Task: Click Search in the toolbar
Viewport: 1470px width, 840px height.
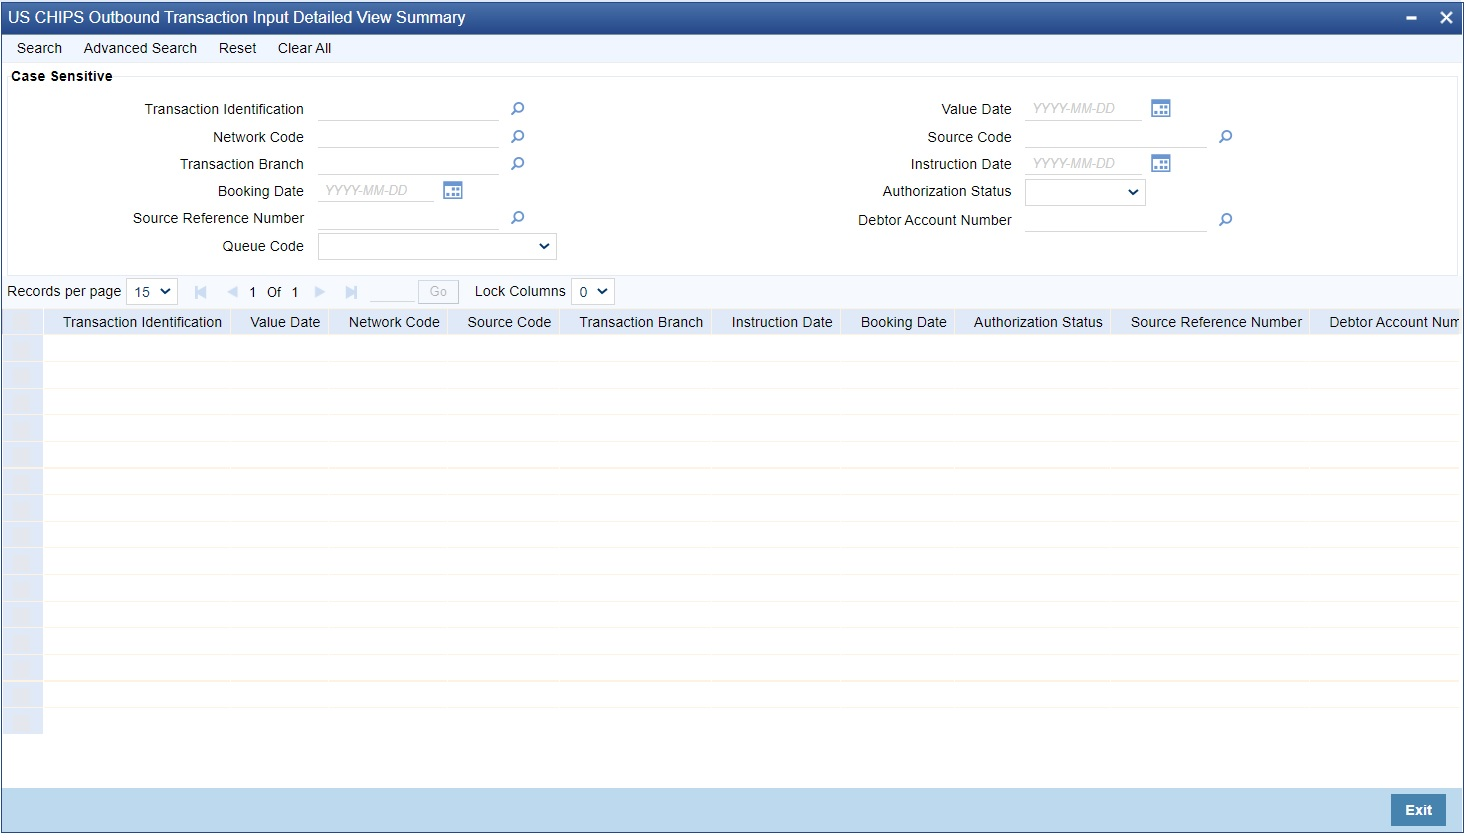Action: point(39,48)
